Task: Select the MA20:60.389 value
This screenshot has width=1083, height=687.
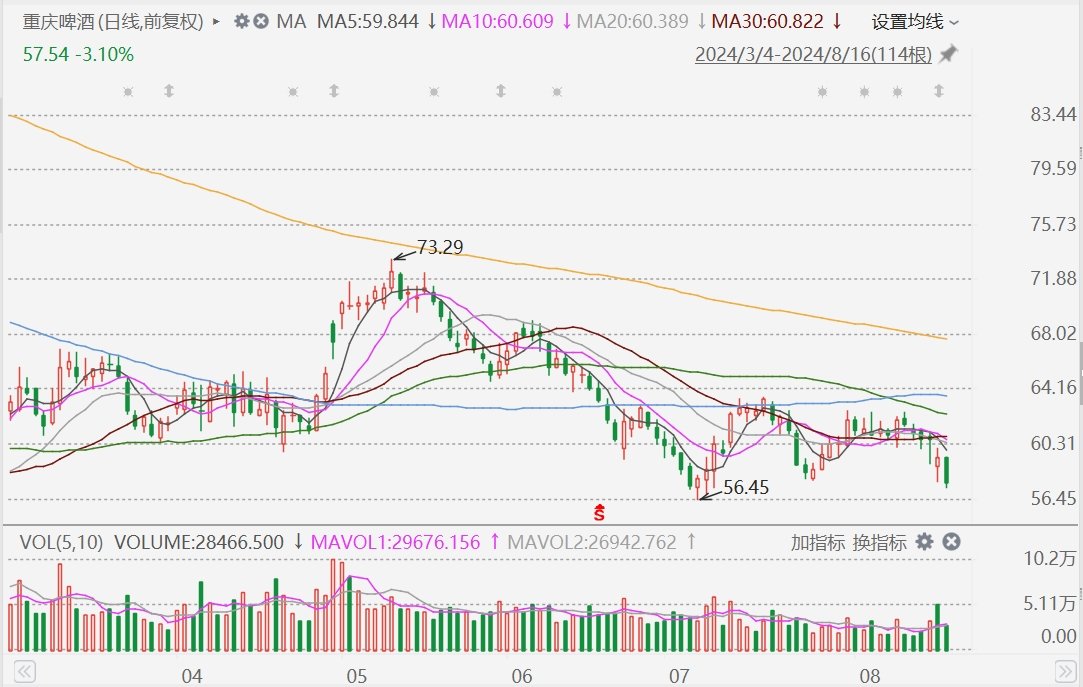Action: point(632,22)
